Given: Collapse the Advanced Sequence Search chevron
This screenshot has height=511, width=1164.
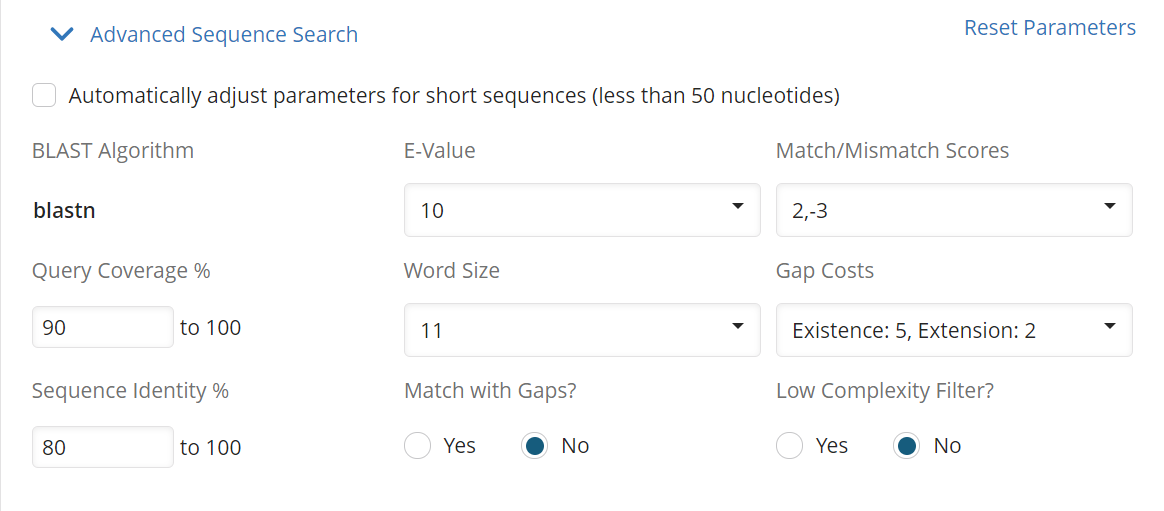Looking at the screenshot, I should click(62, 34).
